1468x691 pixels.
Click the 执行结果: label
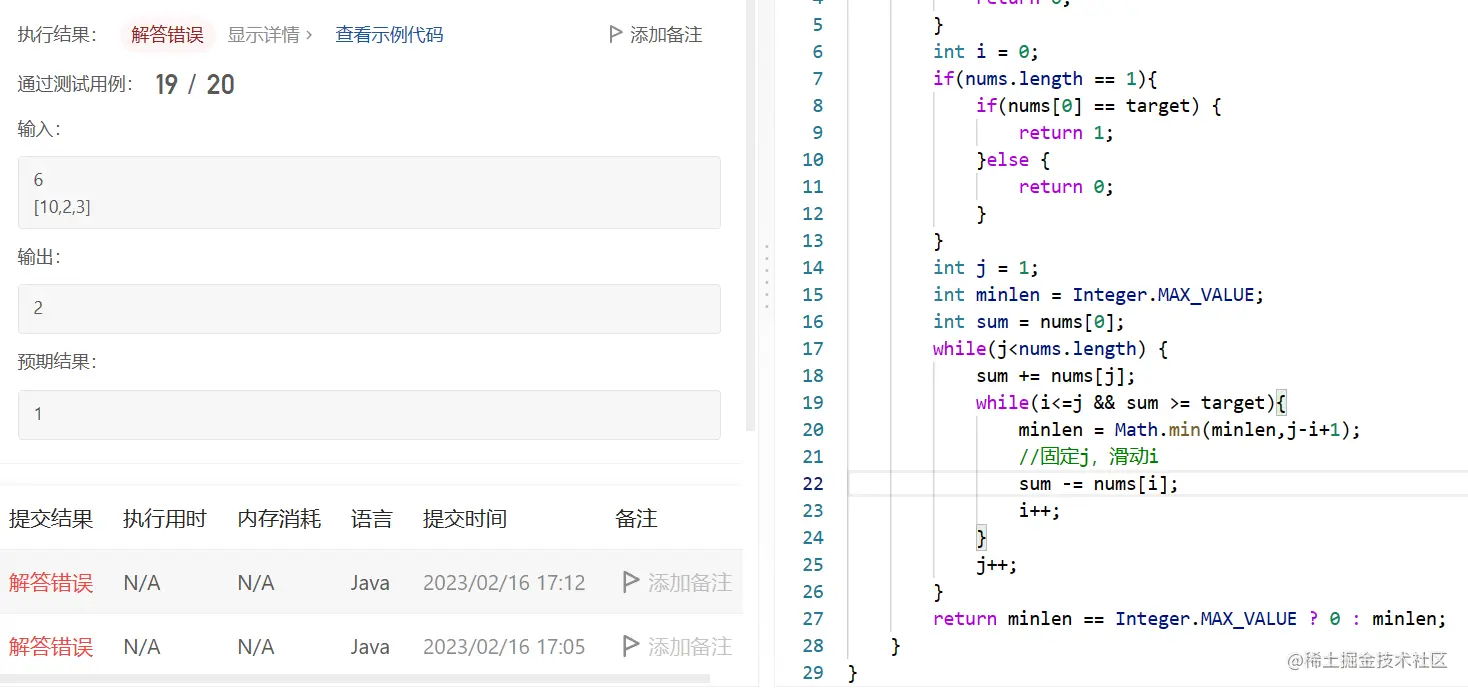[x=57, y=35]
